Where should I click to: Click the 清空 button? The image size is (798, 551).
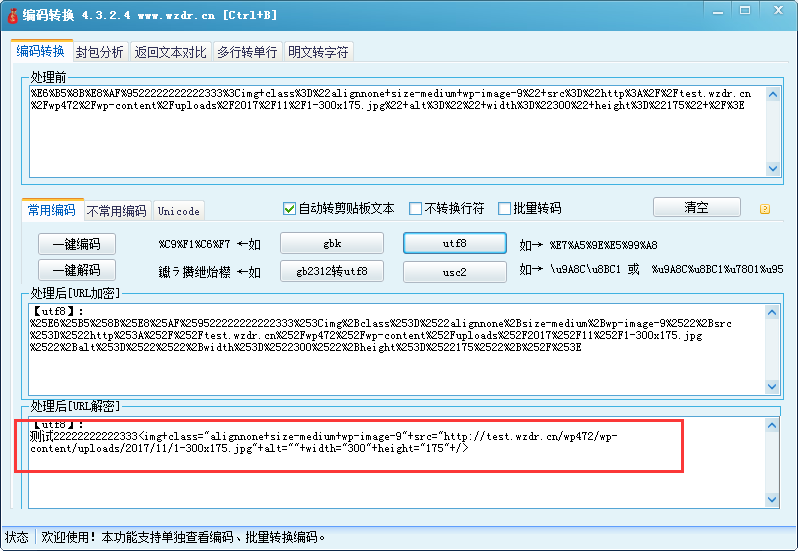click(697, 207)
